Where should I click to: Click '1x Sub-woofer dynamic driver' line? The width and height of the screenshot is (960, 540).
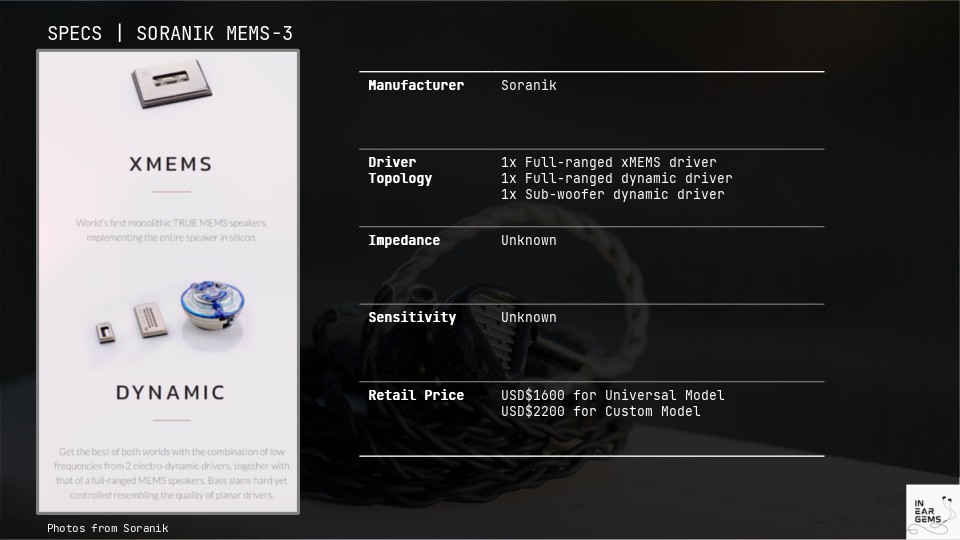click(x=612, y=194)
